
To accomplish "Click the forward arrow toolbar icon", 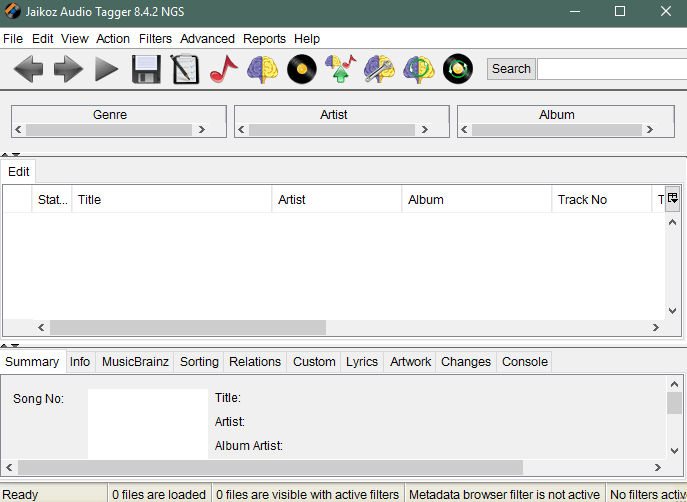I will [68, 69].
